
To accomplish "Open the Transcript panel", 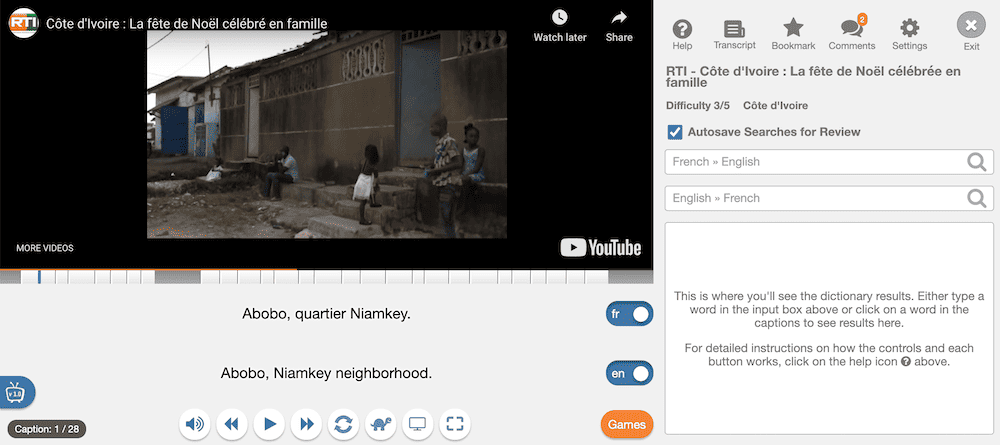I will click(x=735, y=34).
